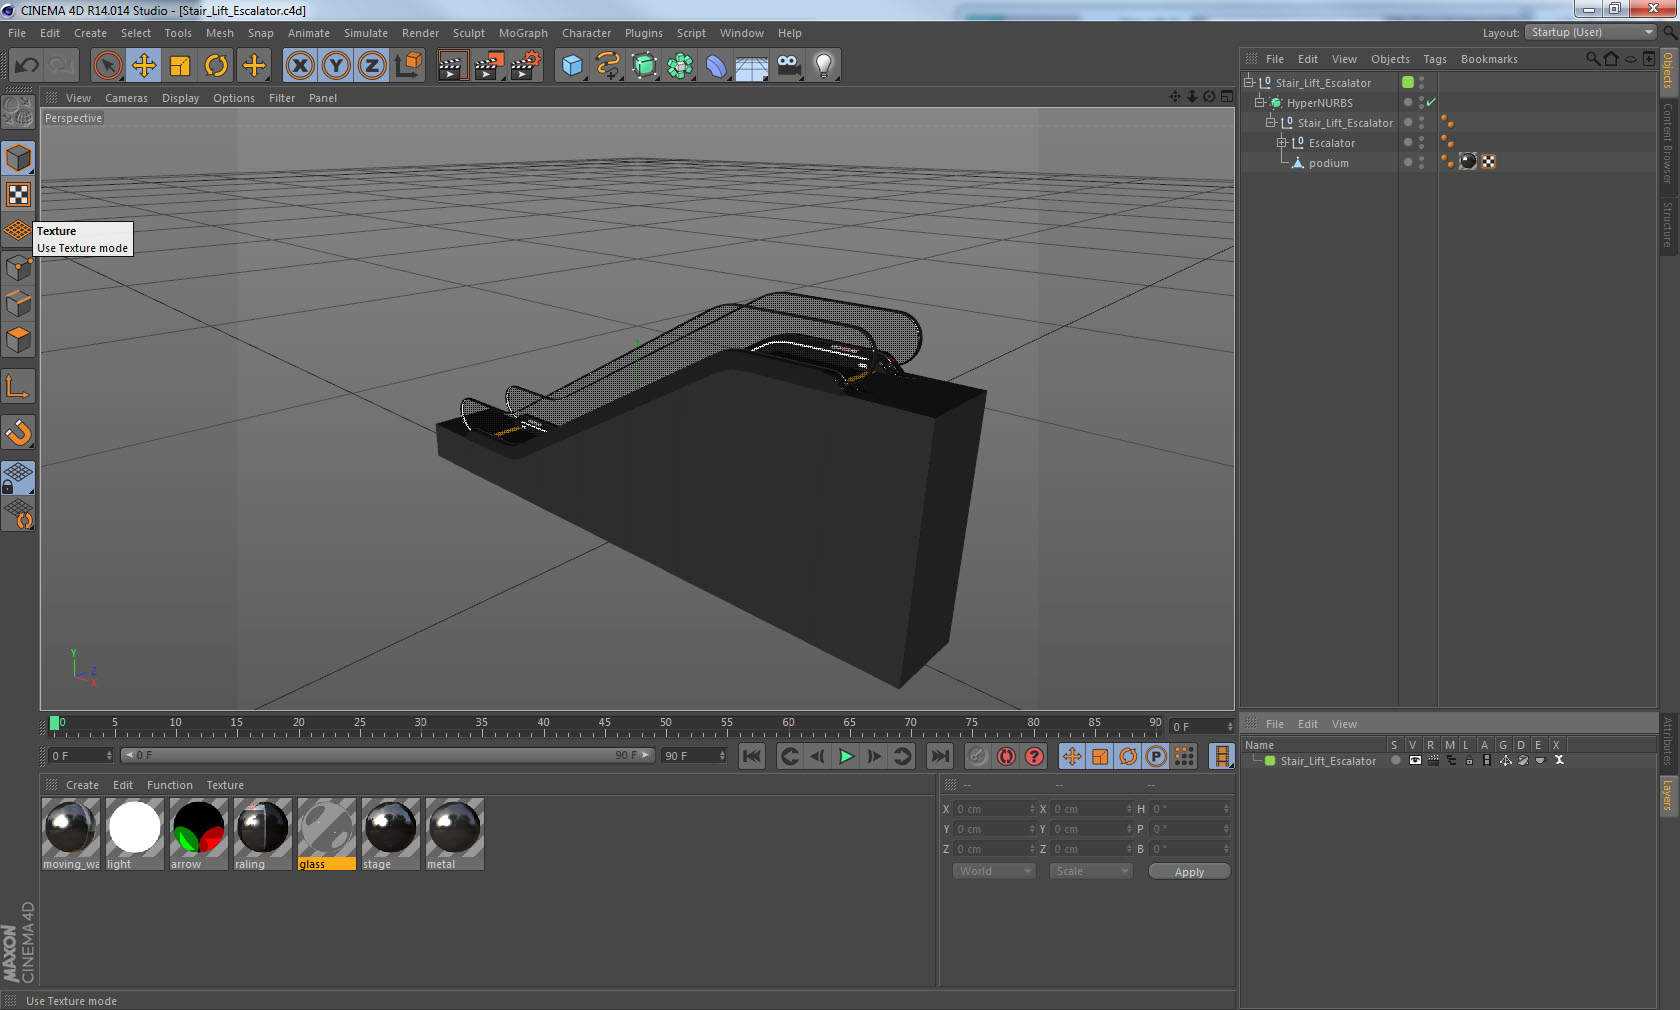
Task: Toggle X axis lock
Action: (299, 66)
